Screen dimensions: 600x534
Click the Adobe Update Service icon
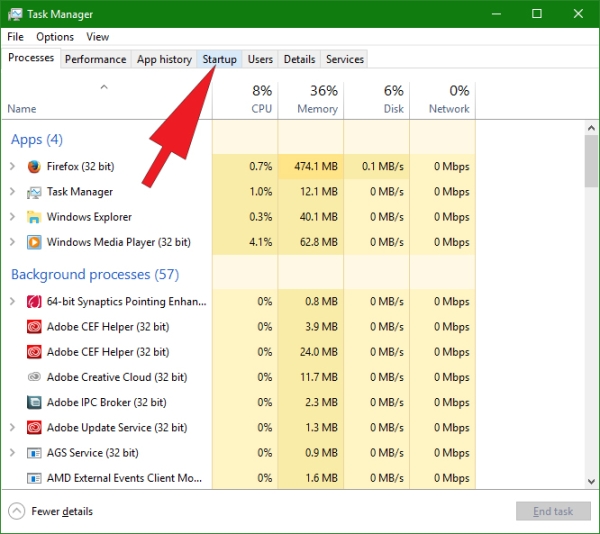(34, 428)
